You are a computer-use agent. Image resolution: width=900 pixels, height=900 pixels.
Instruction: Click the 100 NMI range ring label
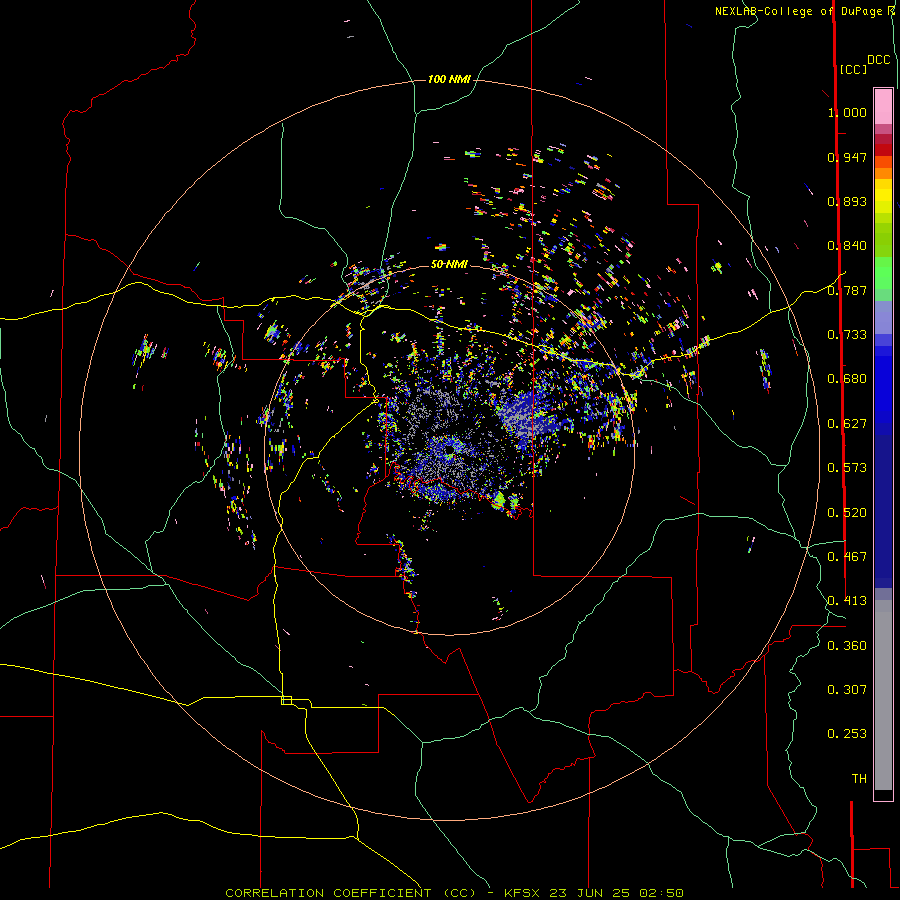(449, 79)
